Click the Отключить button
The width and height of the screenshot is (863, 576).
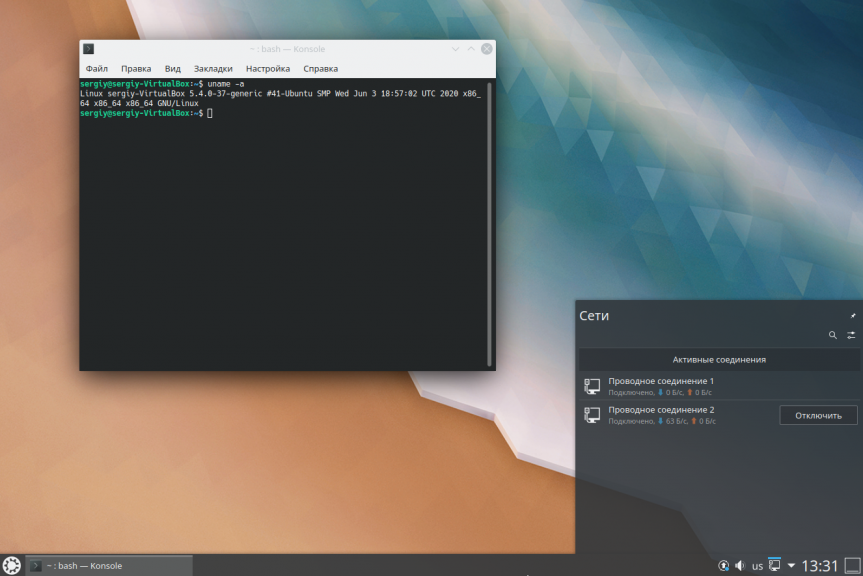[x=818, y=415]
